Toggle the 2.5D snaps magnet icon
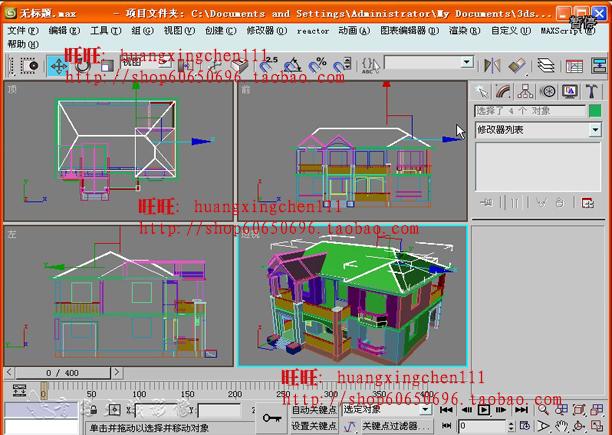 click(x=268, y=65)
